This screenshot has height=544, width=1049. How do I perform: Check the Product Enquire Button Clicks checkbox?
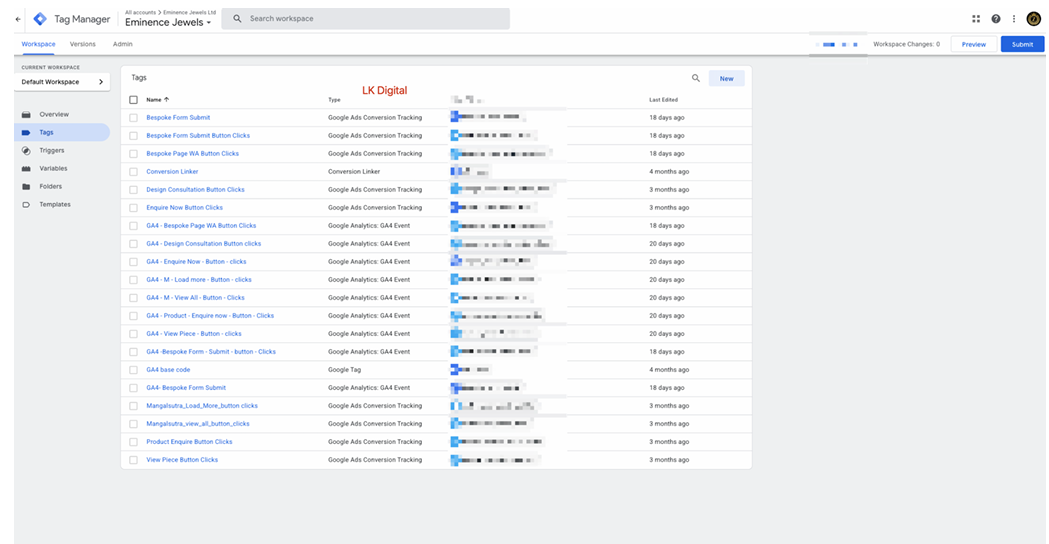tap(133, 442)
